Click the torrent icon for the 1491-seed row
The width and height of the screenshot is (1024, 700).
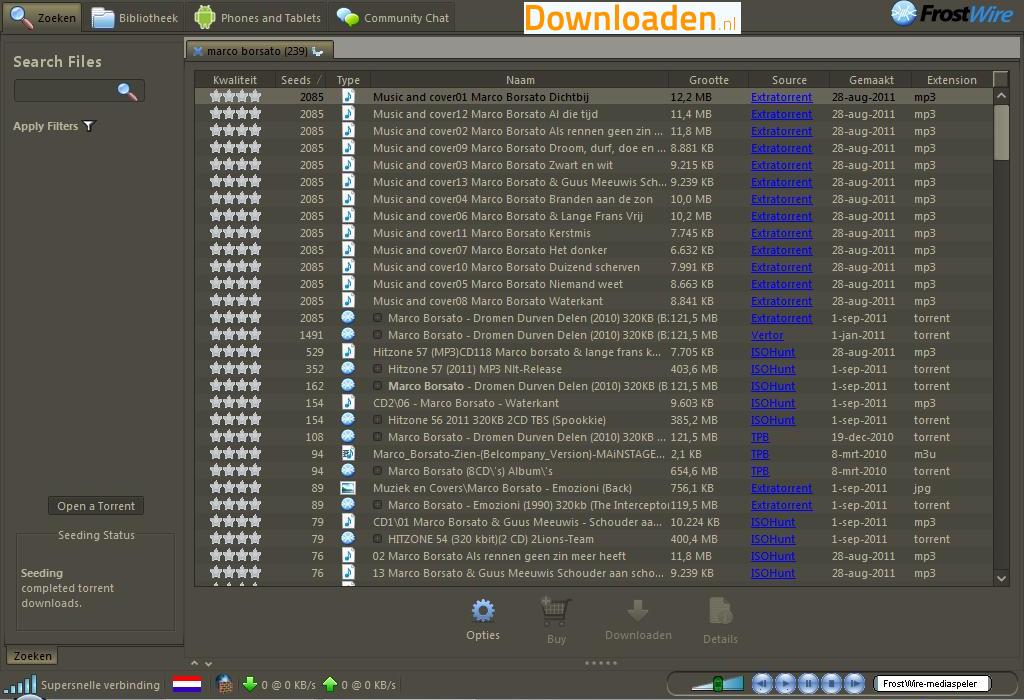pyautogui.click(x=348, y=334)
